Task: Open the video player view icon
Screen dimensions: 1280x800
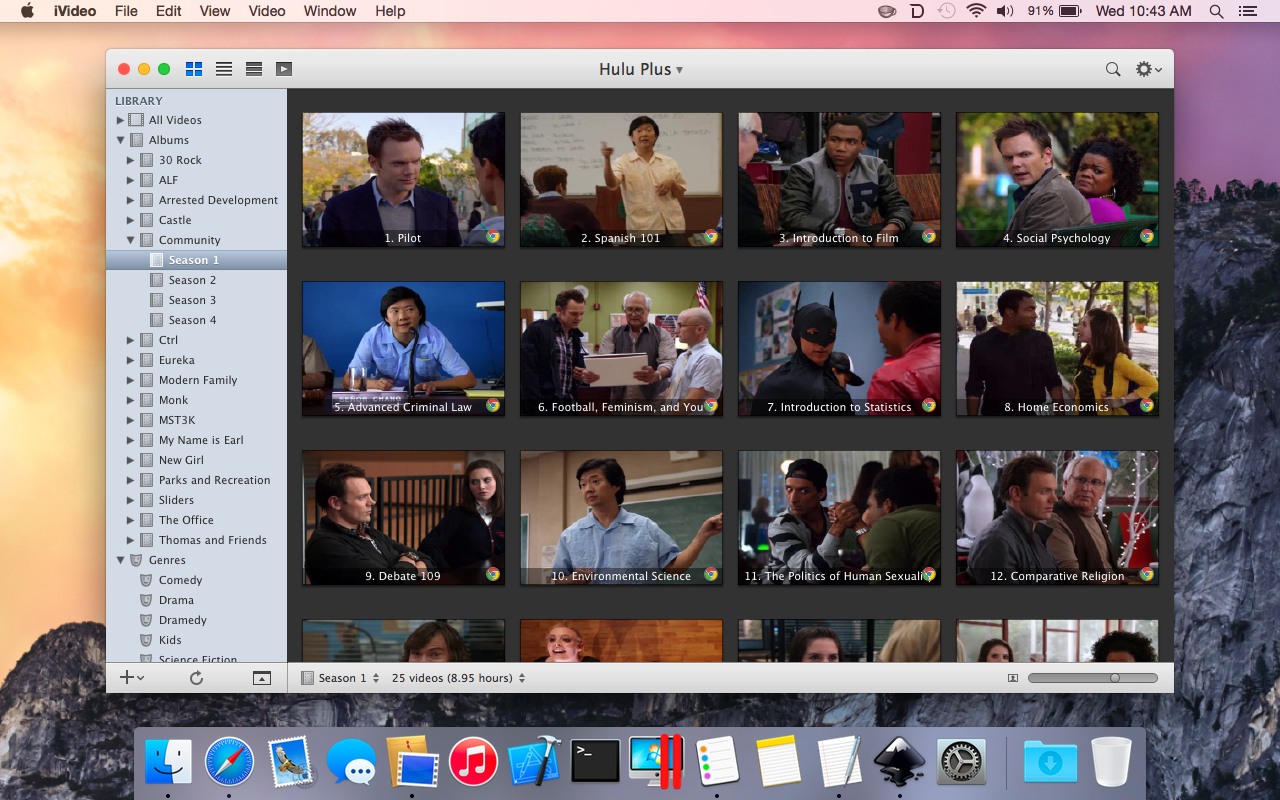Action: [283, 68]
